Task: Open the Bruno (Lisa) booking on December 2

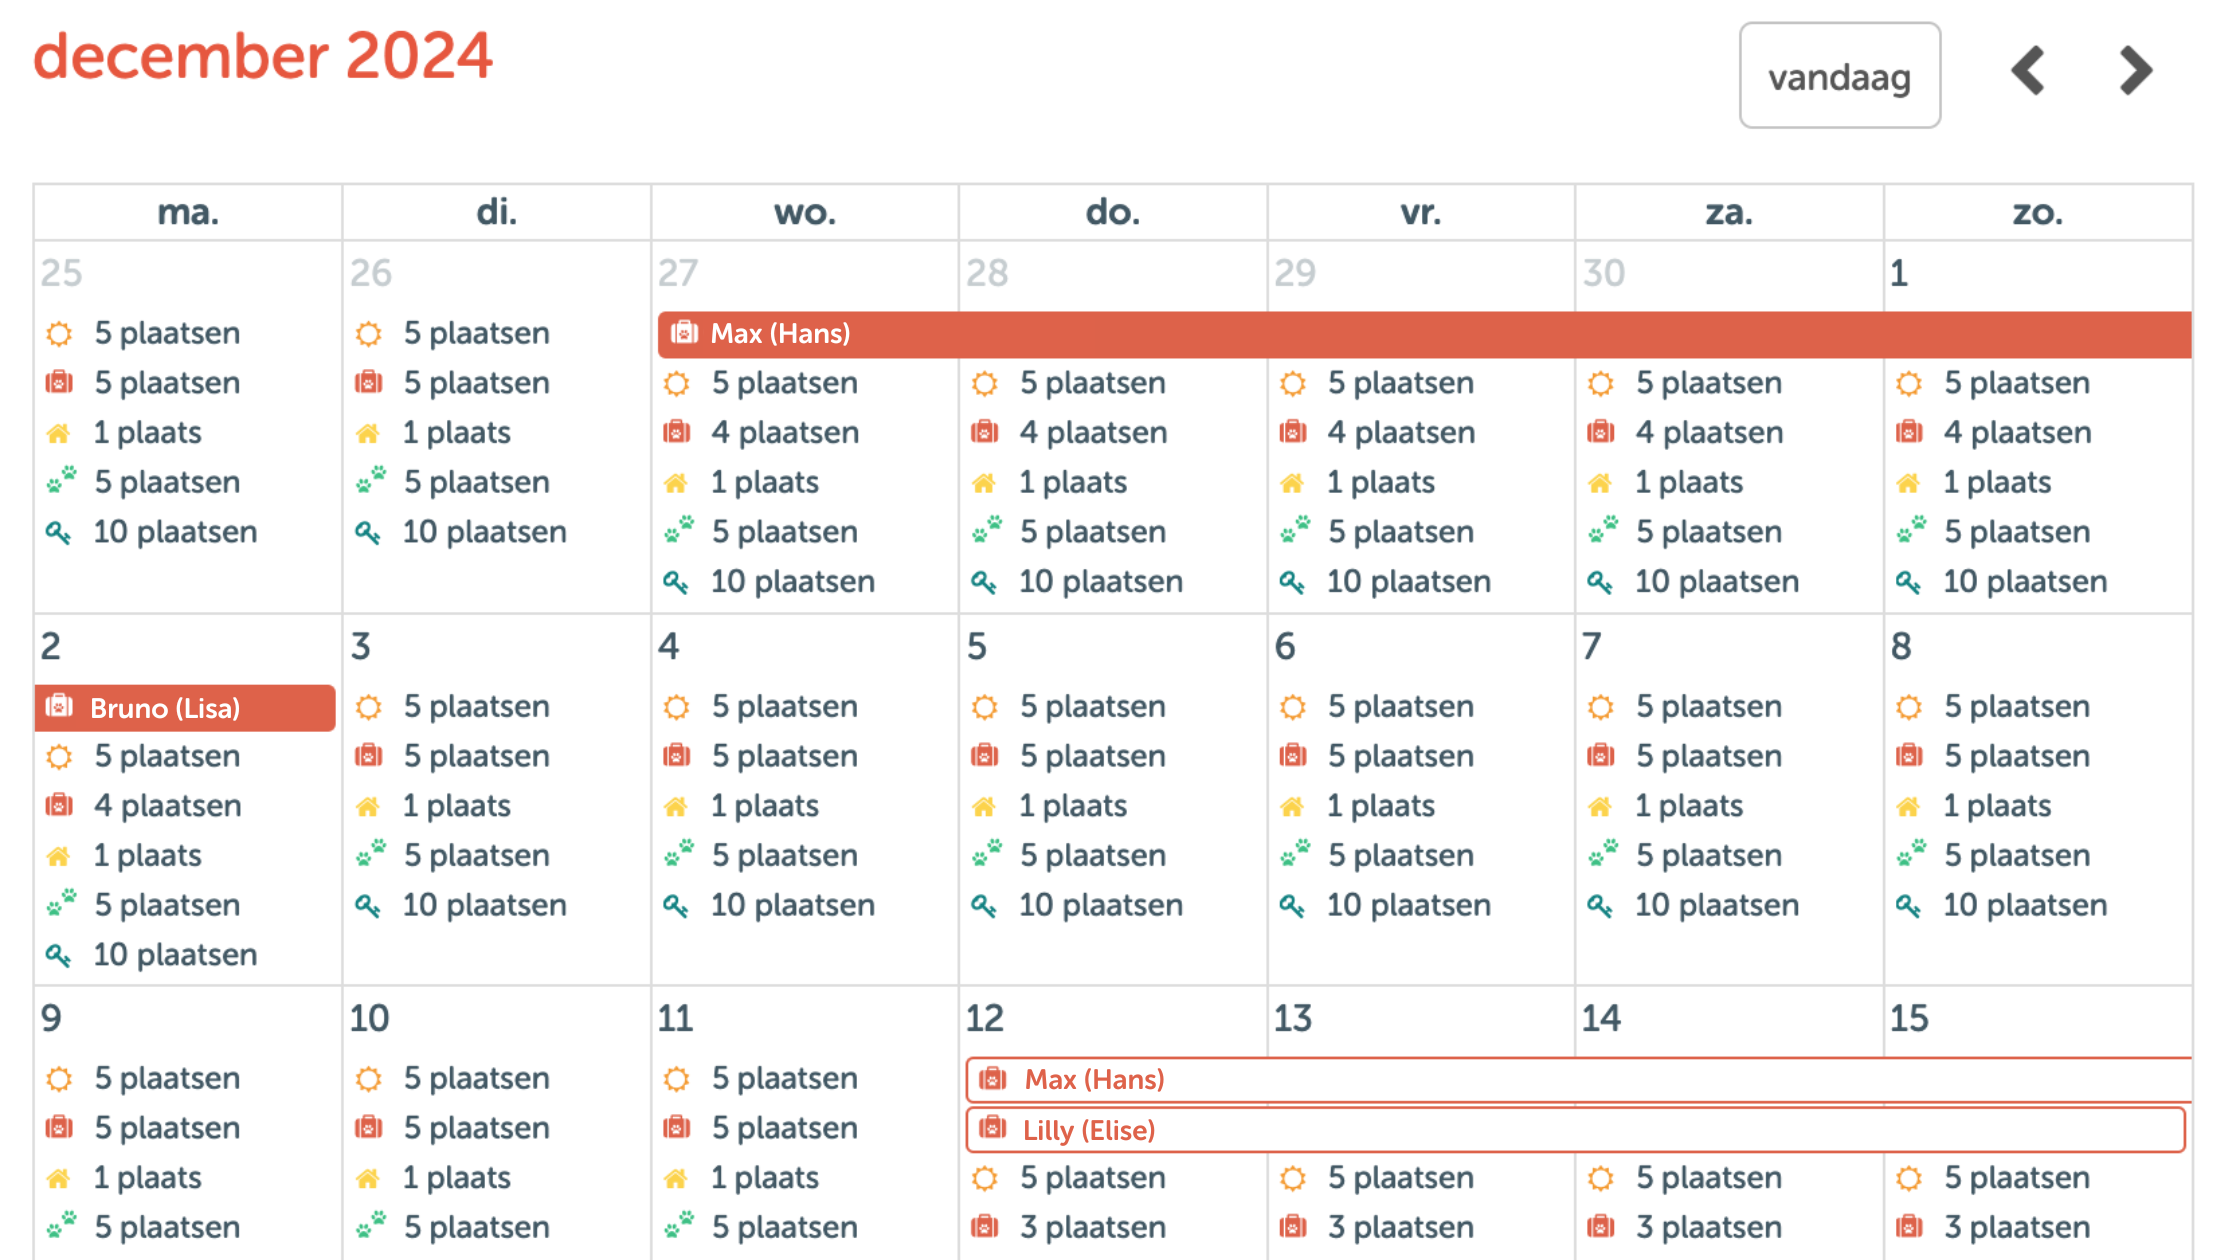Action: (185, 708)
